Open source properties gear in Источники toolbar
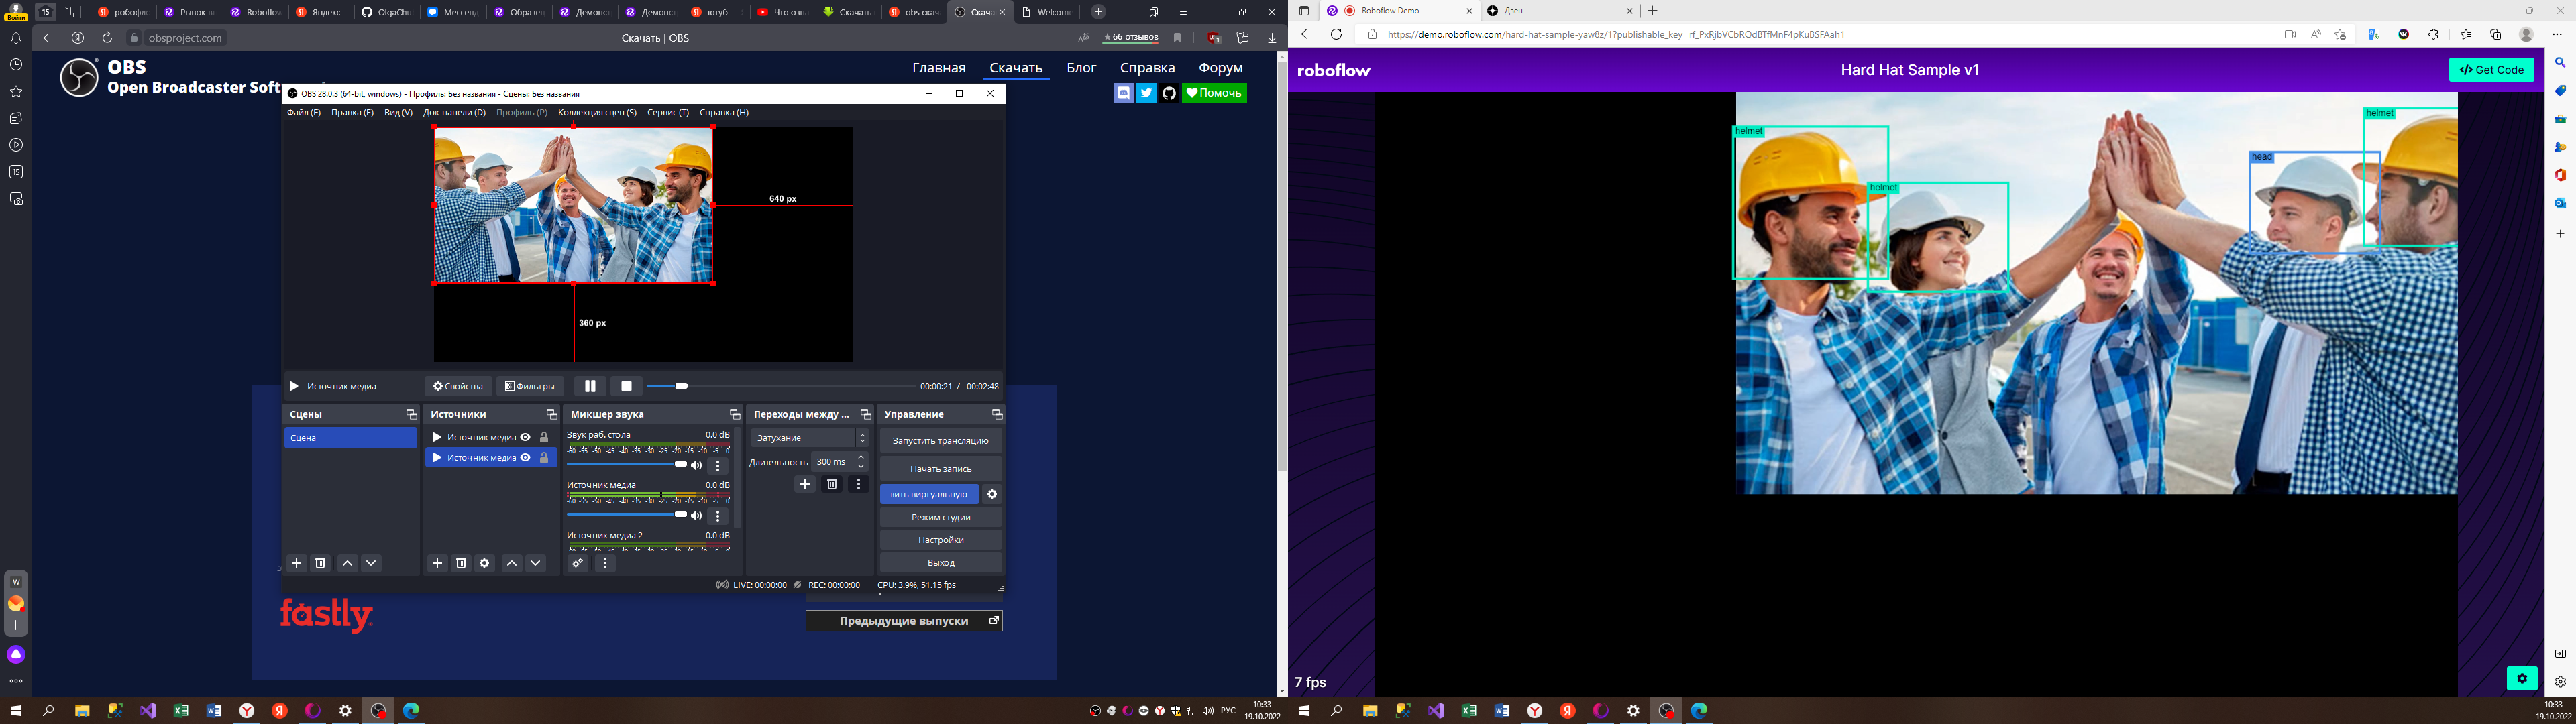This screenshot has width=2576, height=724. (x=485, y=563)
